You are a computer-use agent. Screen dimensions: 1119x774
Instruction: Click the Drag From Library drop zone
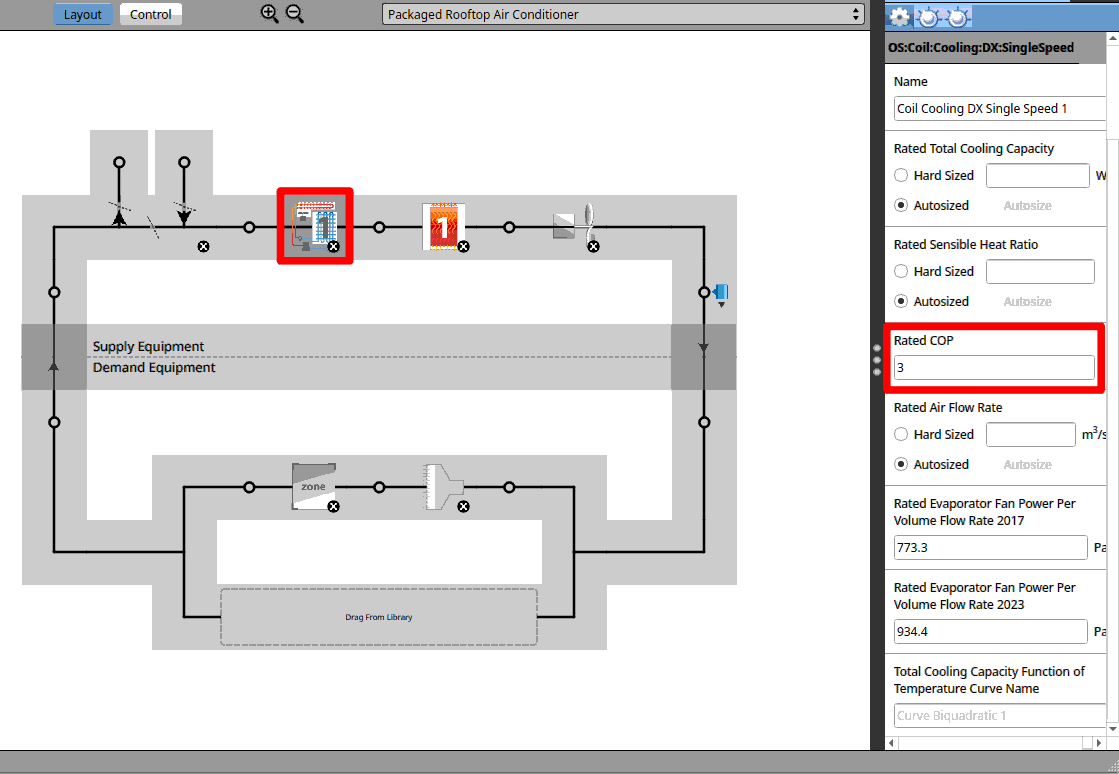tap(378, 617)
